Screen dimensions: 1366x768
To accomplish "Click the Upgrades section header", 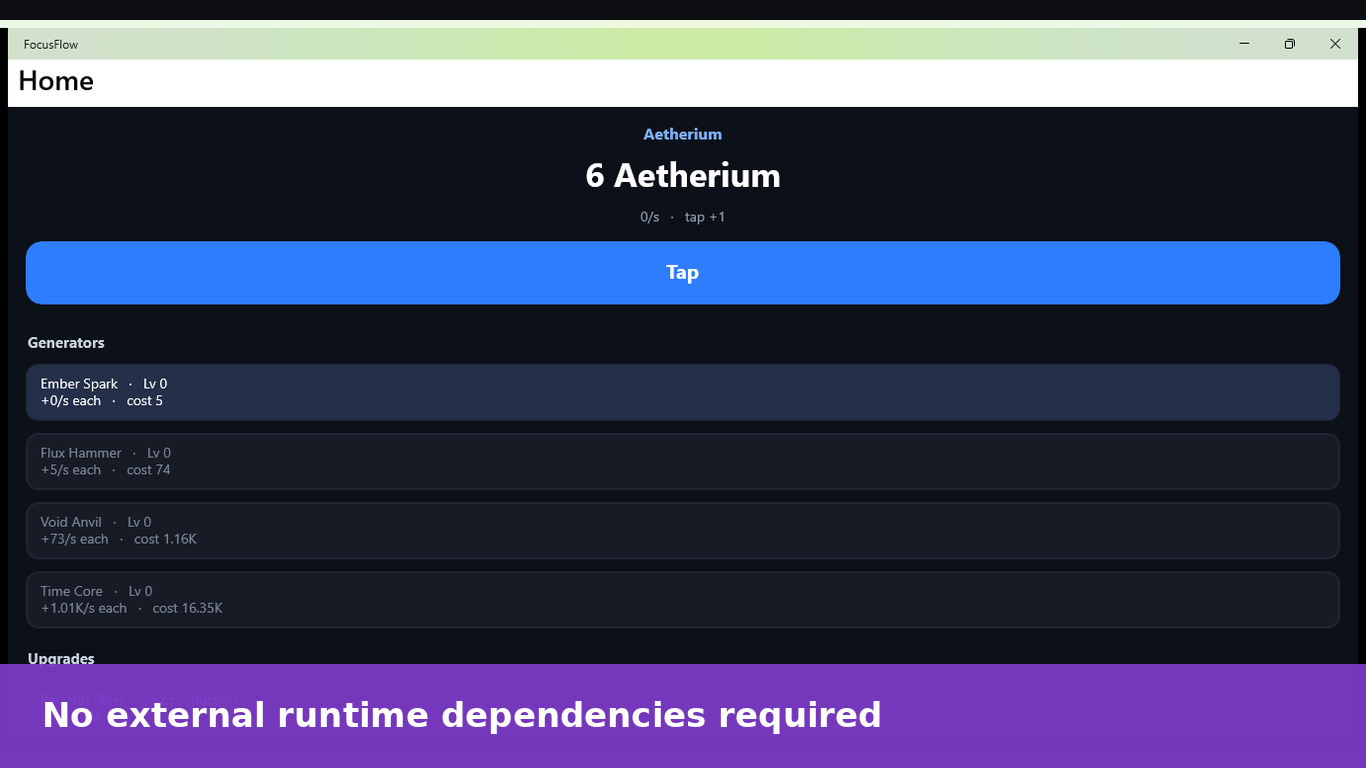I will coord(61,658).
